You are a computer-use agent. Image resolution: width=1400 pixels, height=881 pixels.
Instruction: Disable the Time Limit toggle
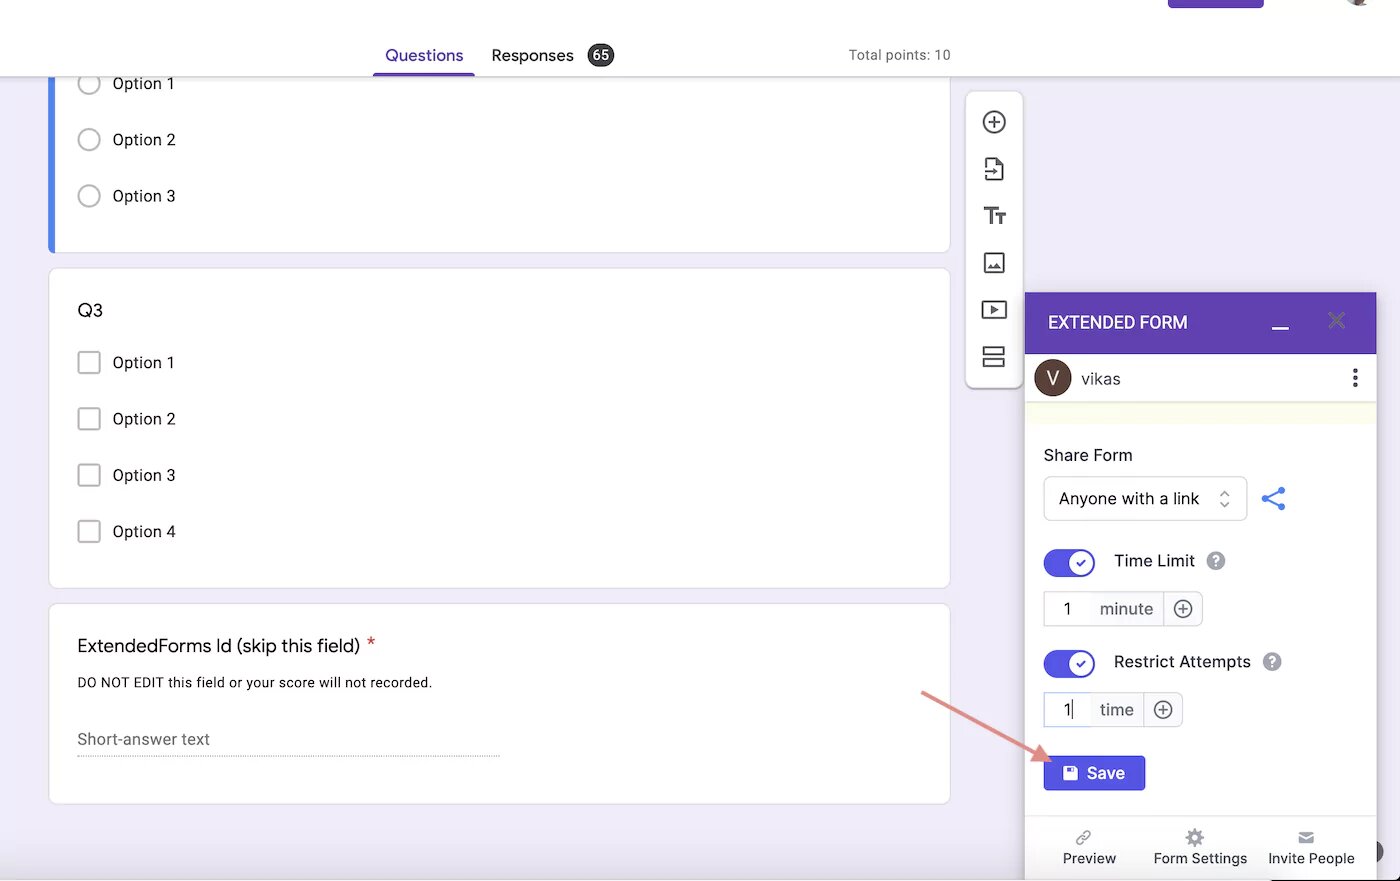pos(1069,563)
